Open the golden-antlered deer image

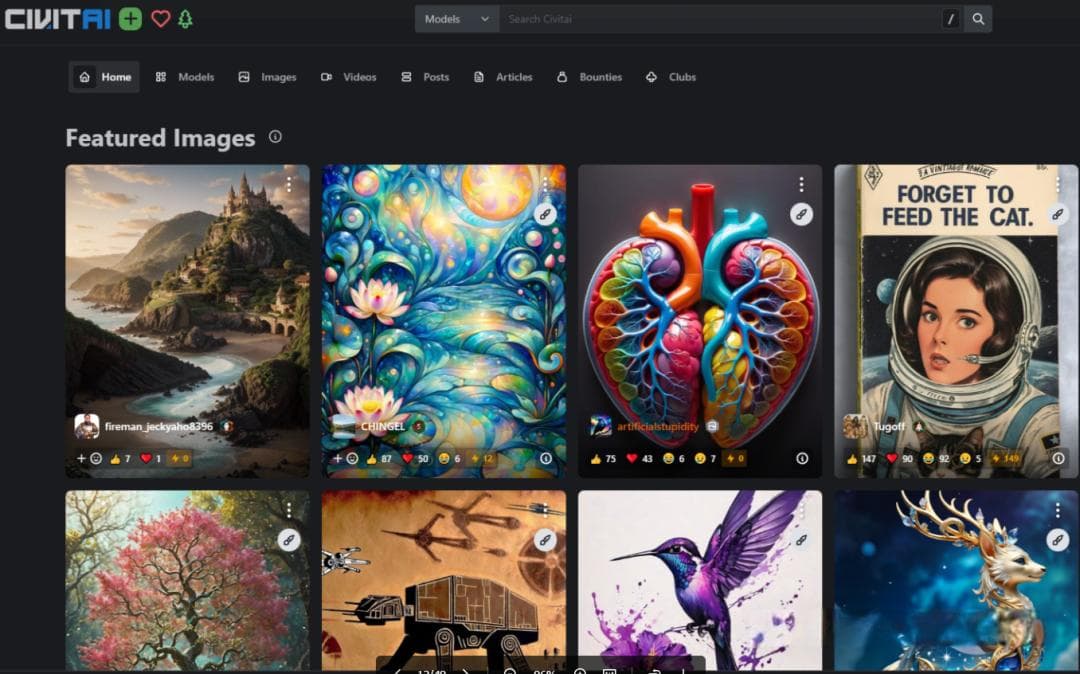coord(956,580)
